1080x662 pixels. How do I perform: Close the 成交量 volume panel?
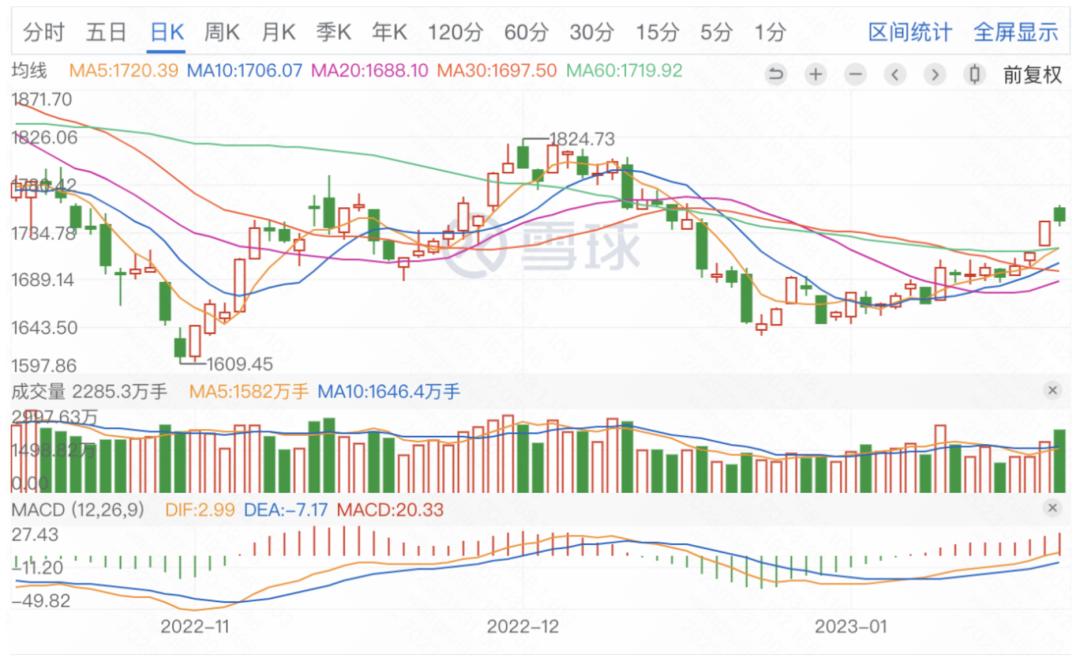1052,391
